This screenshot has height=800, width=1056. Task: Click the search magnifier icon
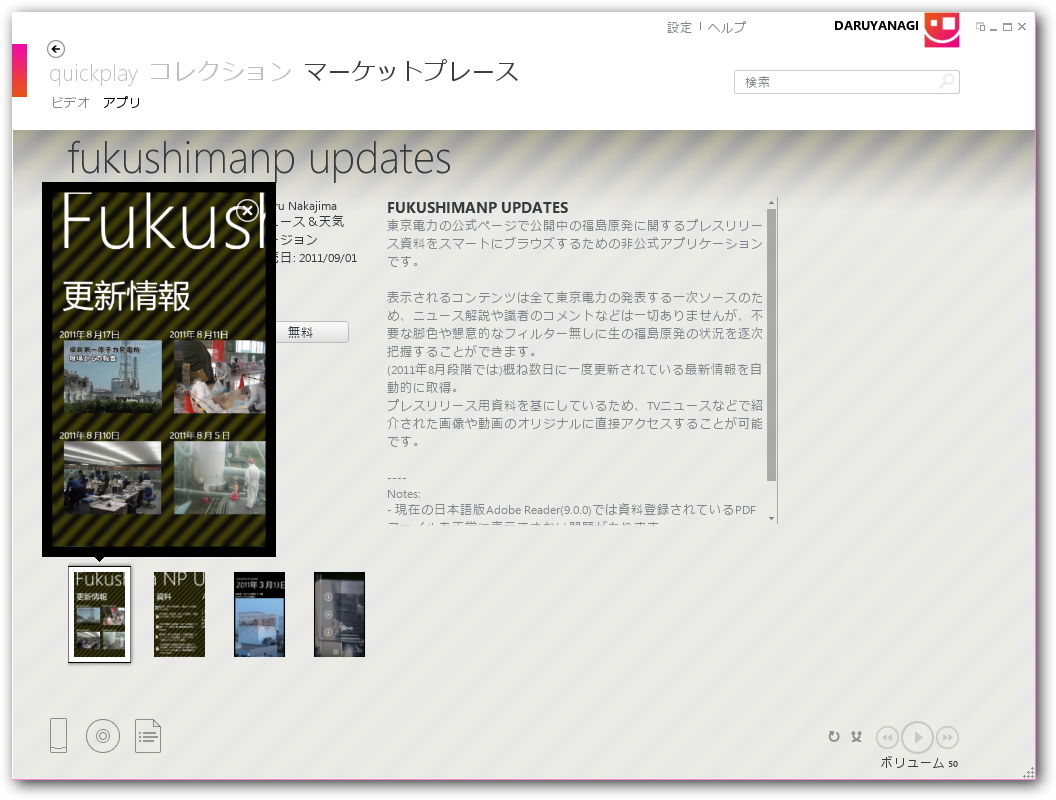(946, 81)
